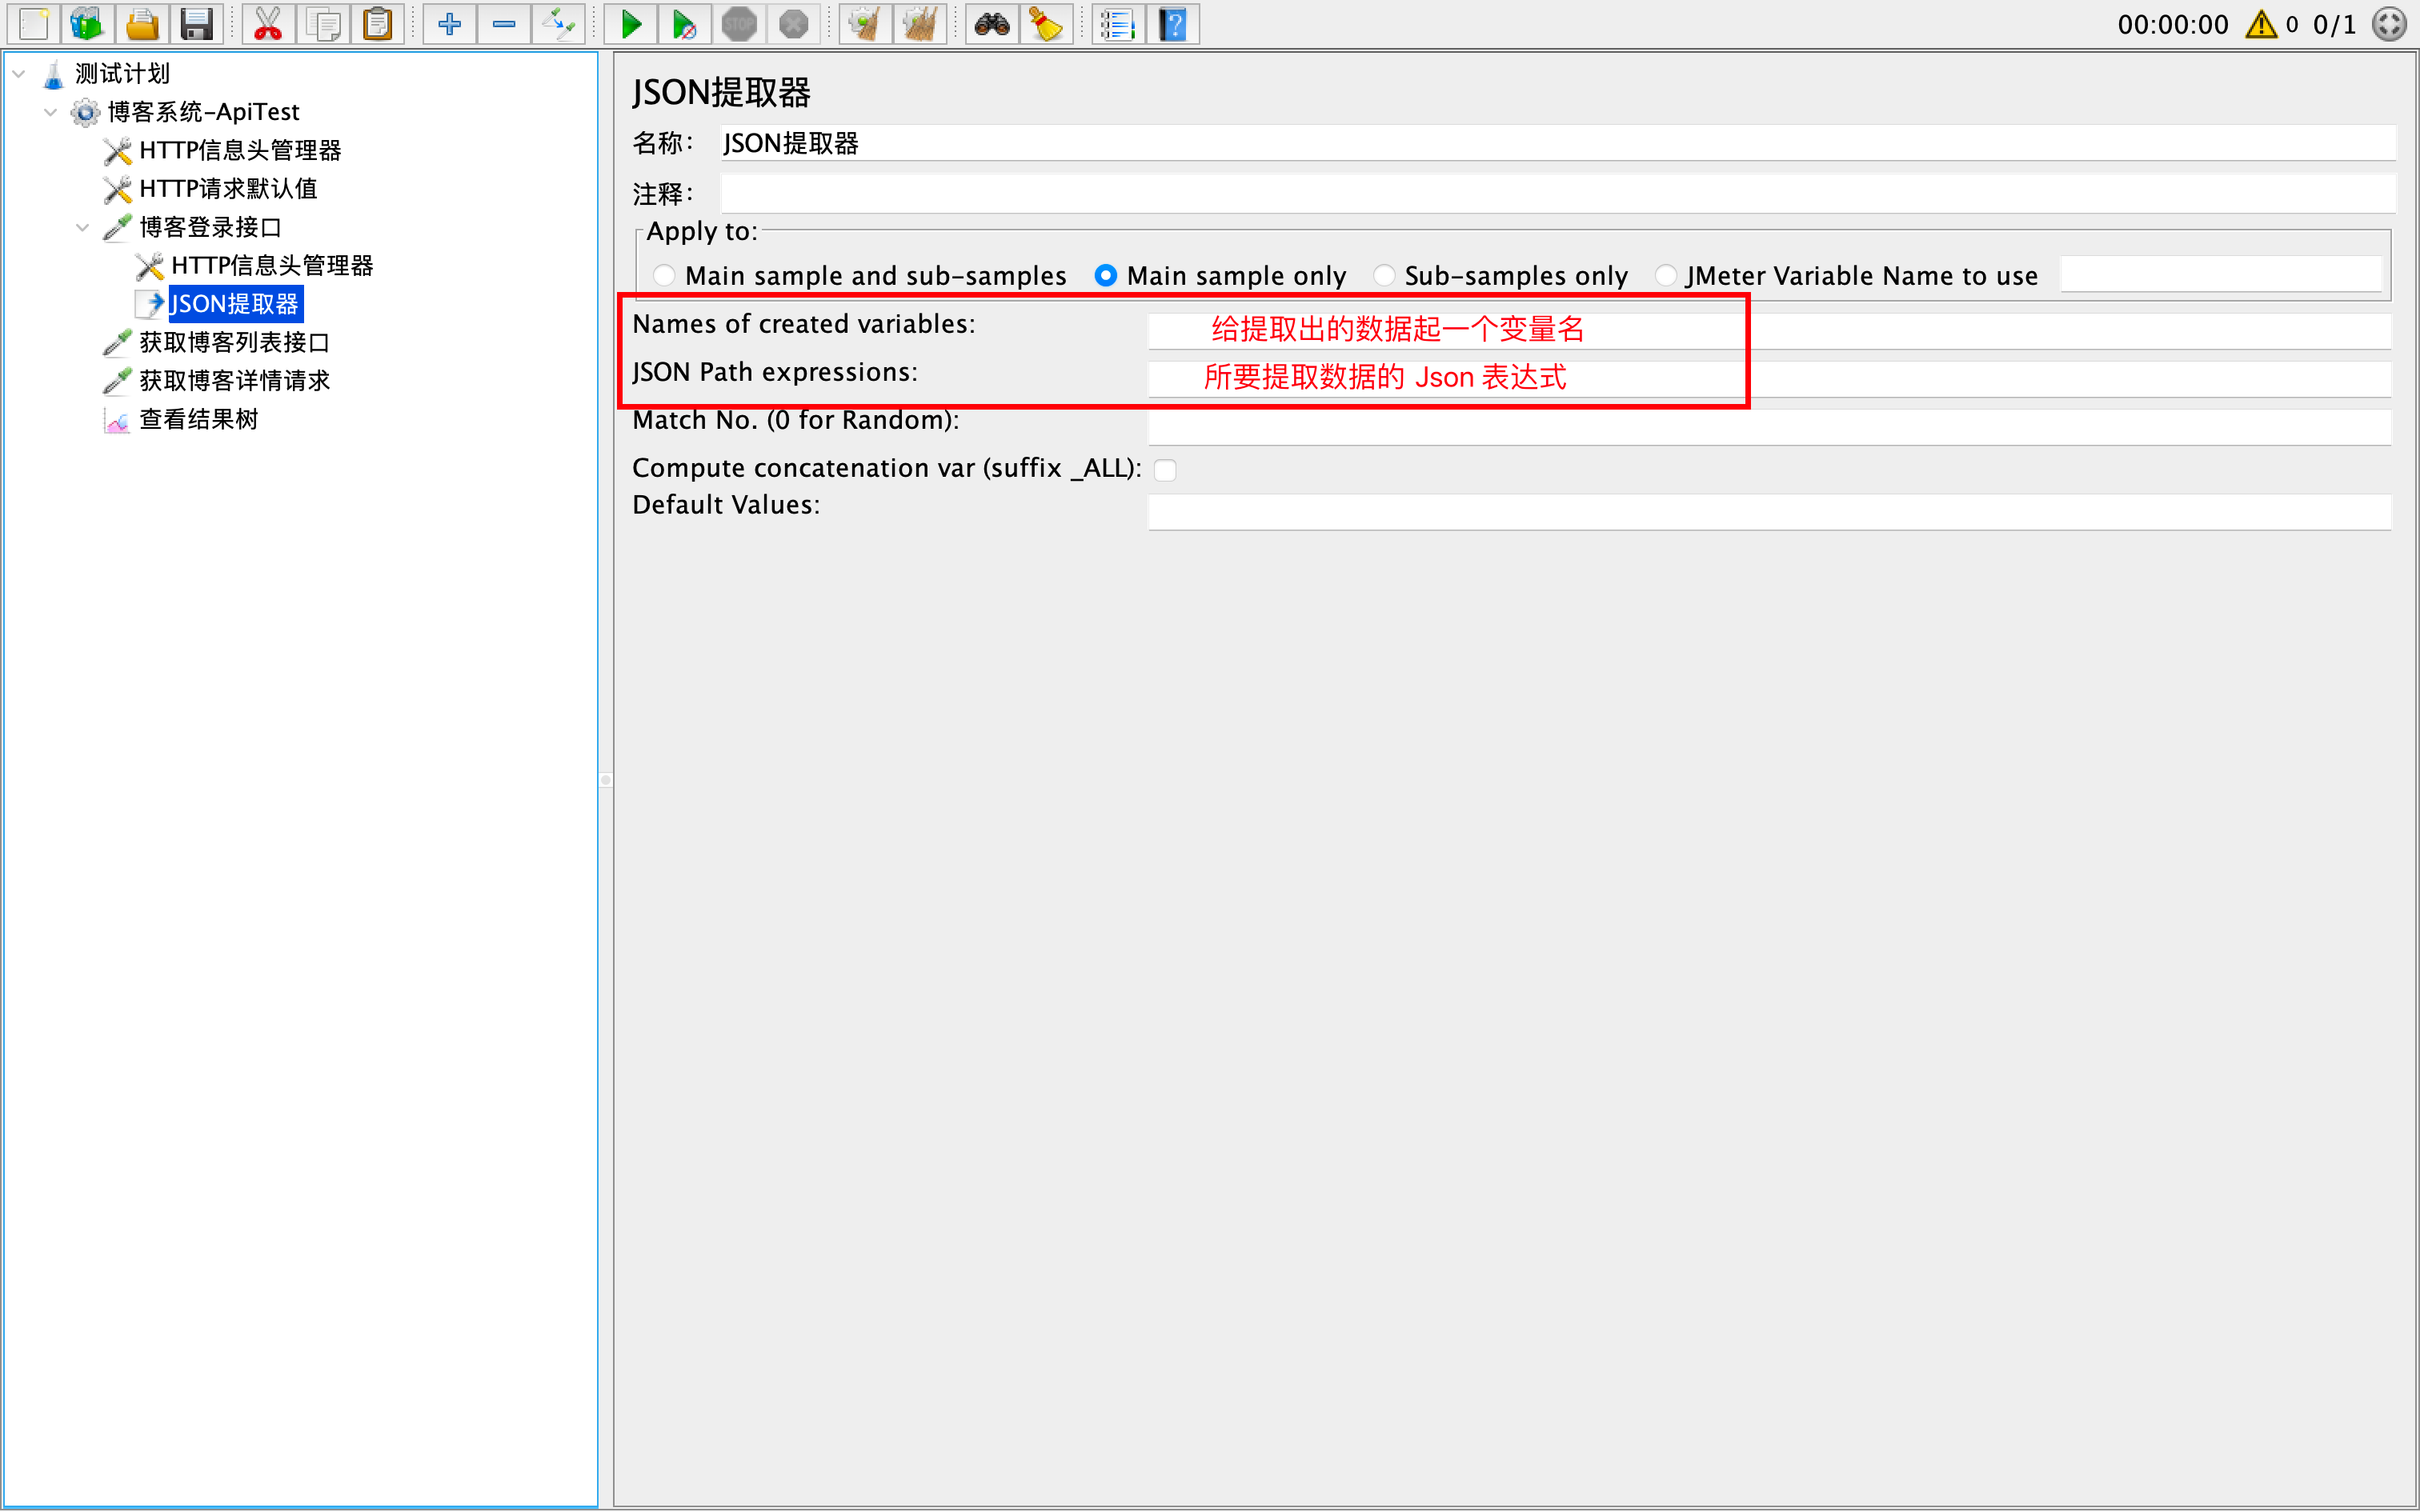Click the New test plan toolbar icon

point(34,24)
